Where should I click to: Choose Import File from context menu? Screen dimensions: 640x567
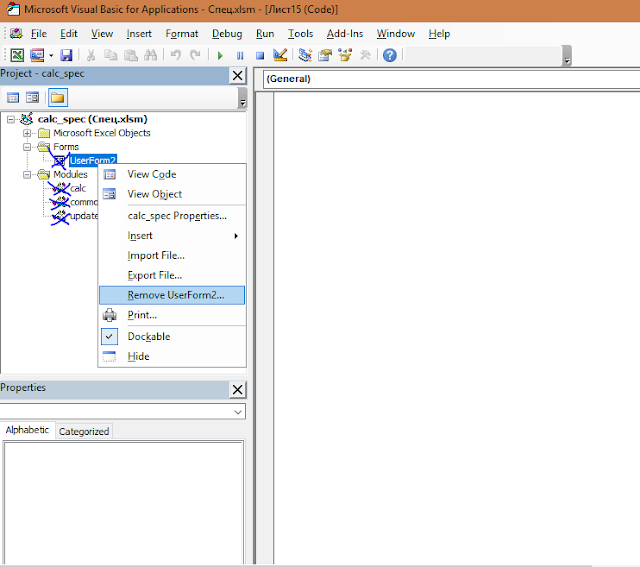click(x=172, y=256)
